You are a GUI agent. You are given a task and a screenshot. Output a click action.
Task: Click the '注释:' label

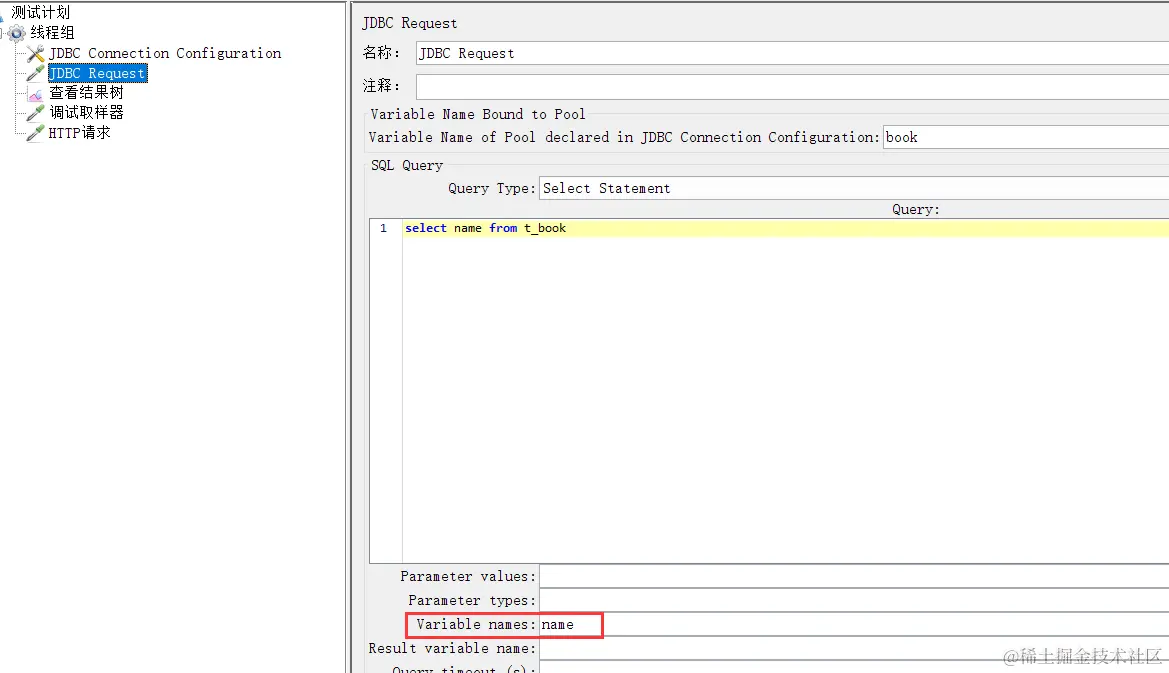pos(381,86)
